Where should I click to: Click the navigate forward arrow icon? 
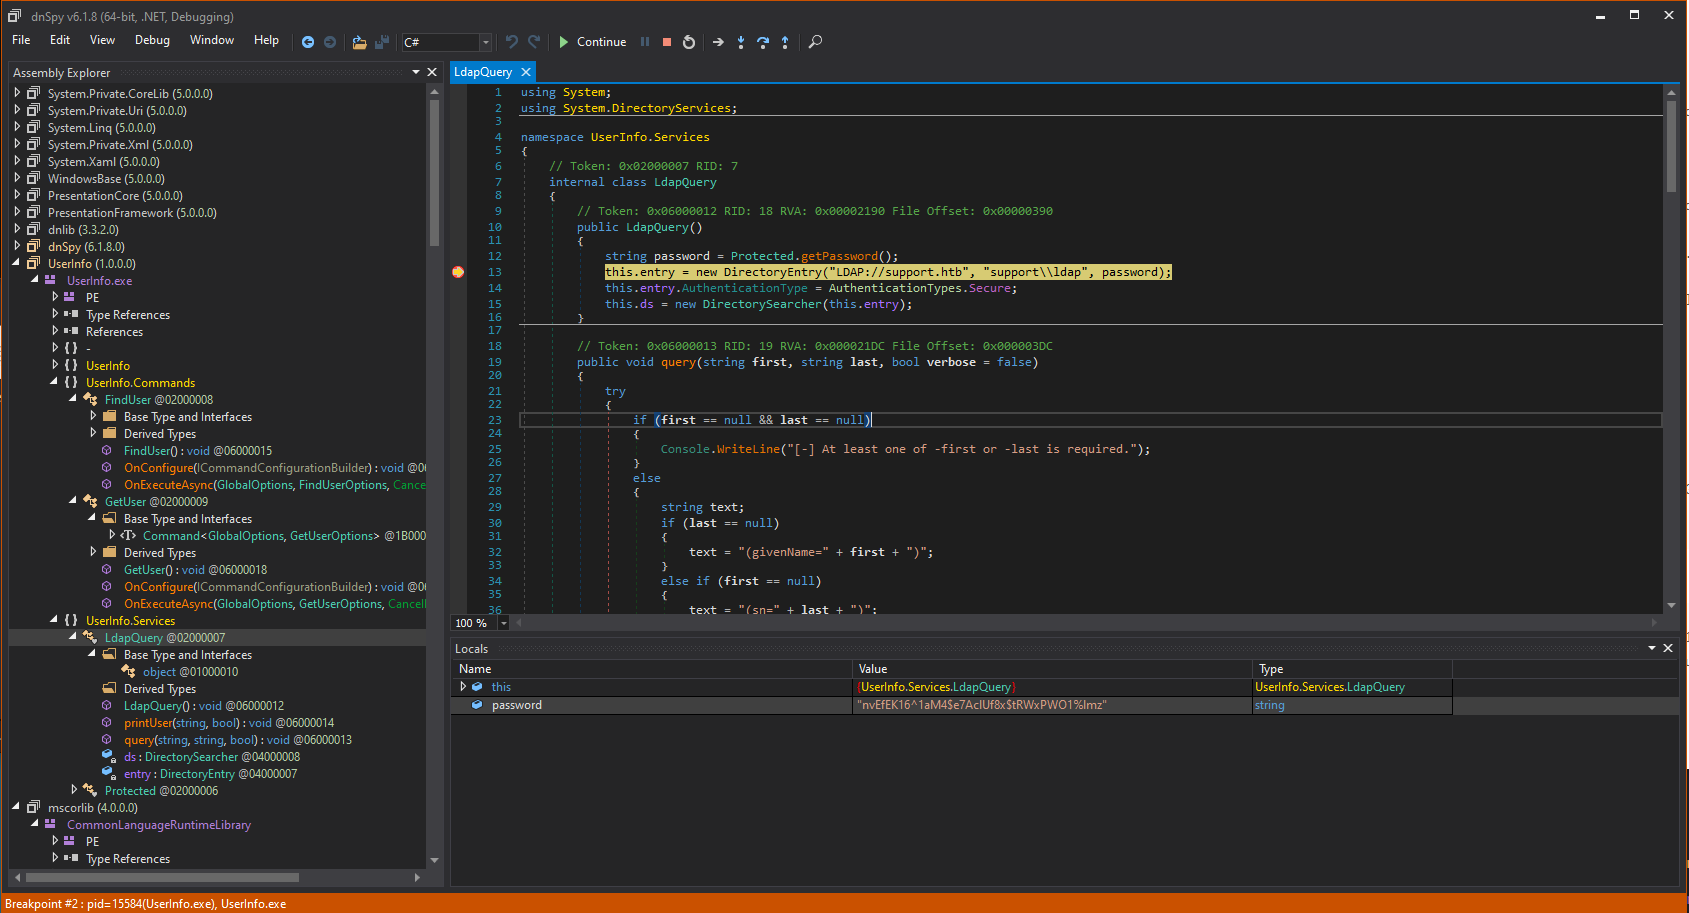[x=330, y=42]
